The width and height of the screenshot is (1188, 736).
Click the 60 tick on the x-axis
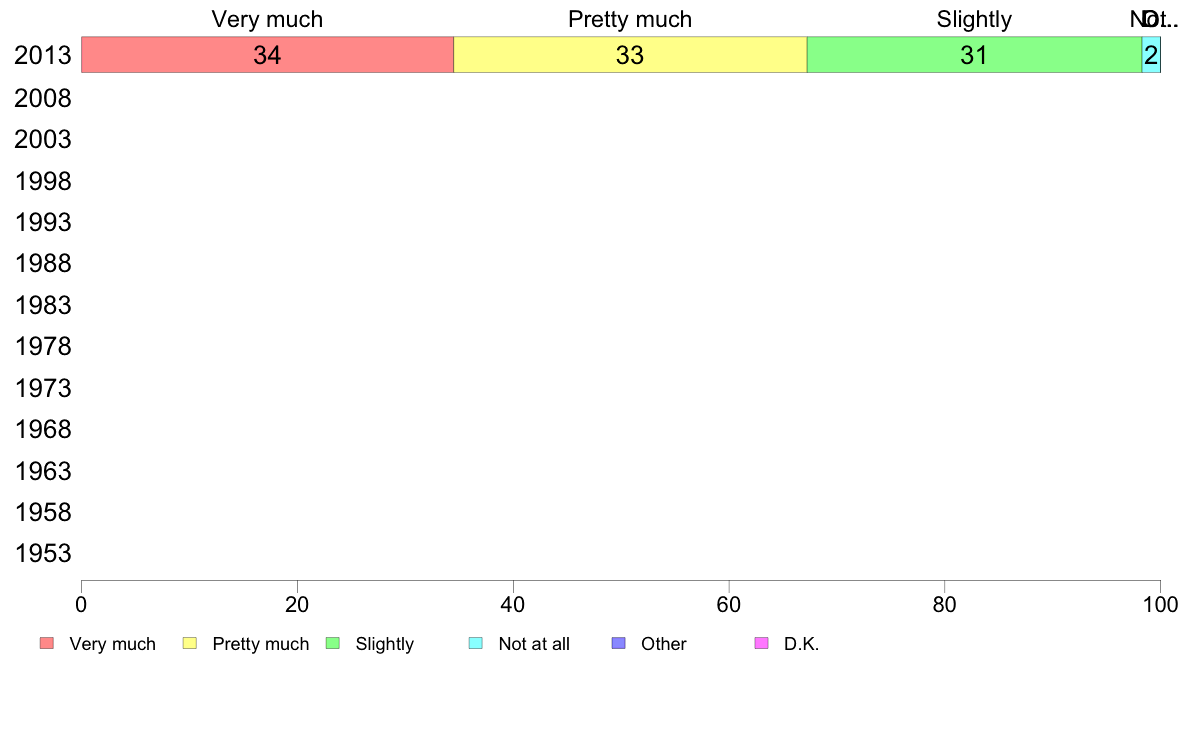[x=729, y=604]
